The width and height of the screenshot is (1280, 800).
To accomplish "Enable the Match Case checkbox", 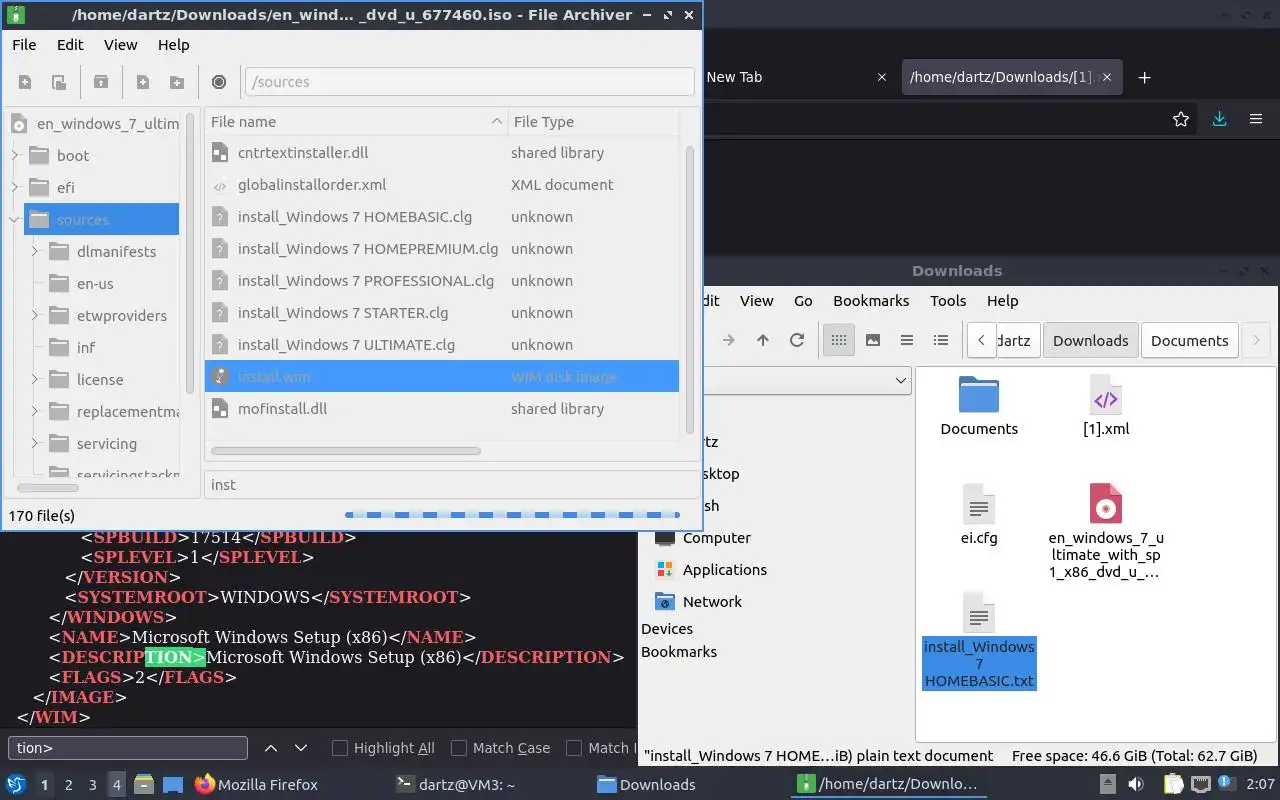I will point(459,747).
